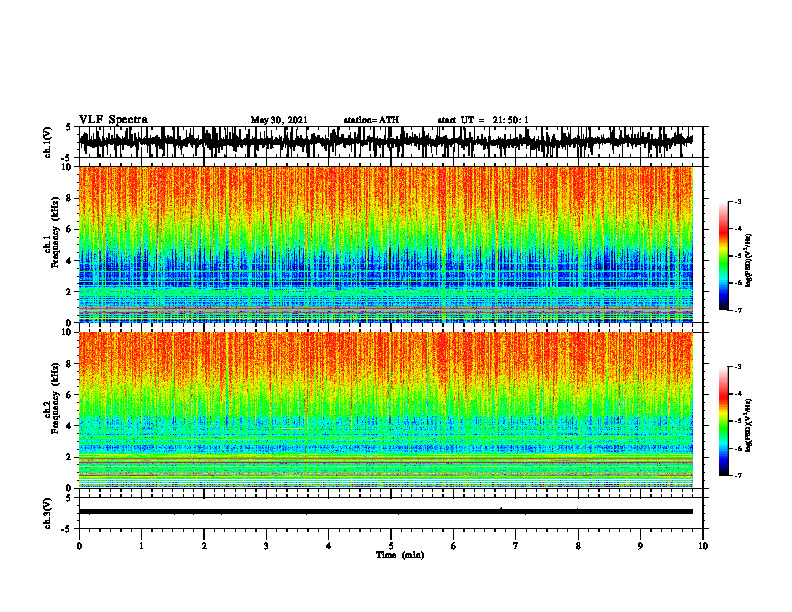
Task: Click the "ch.1(V)" axis label
Action: [48, 142]
